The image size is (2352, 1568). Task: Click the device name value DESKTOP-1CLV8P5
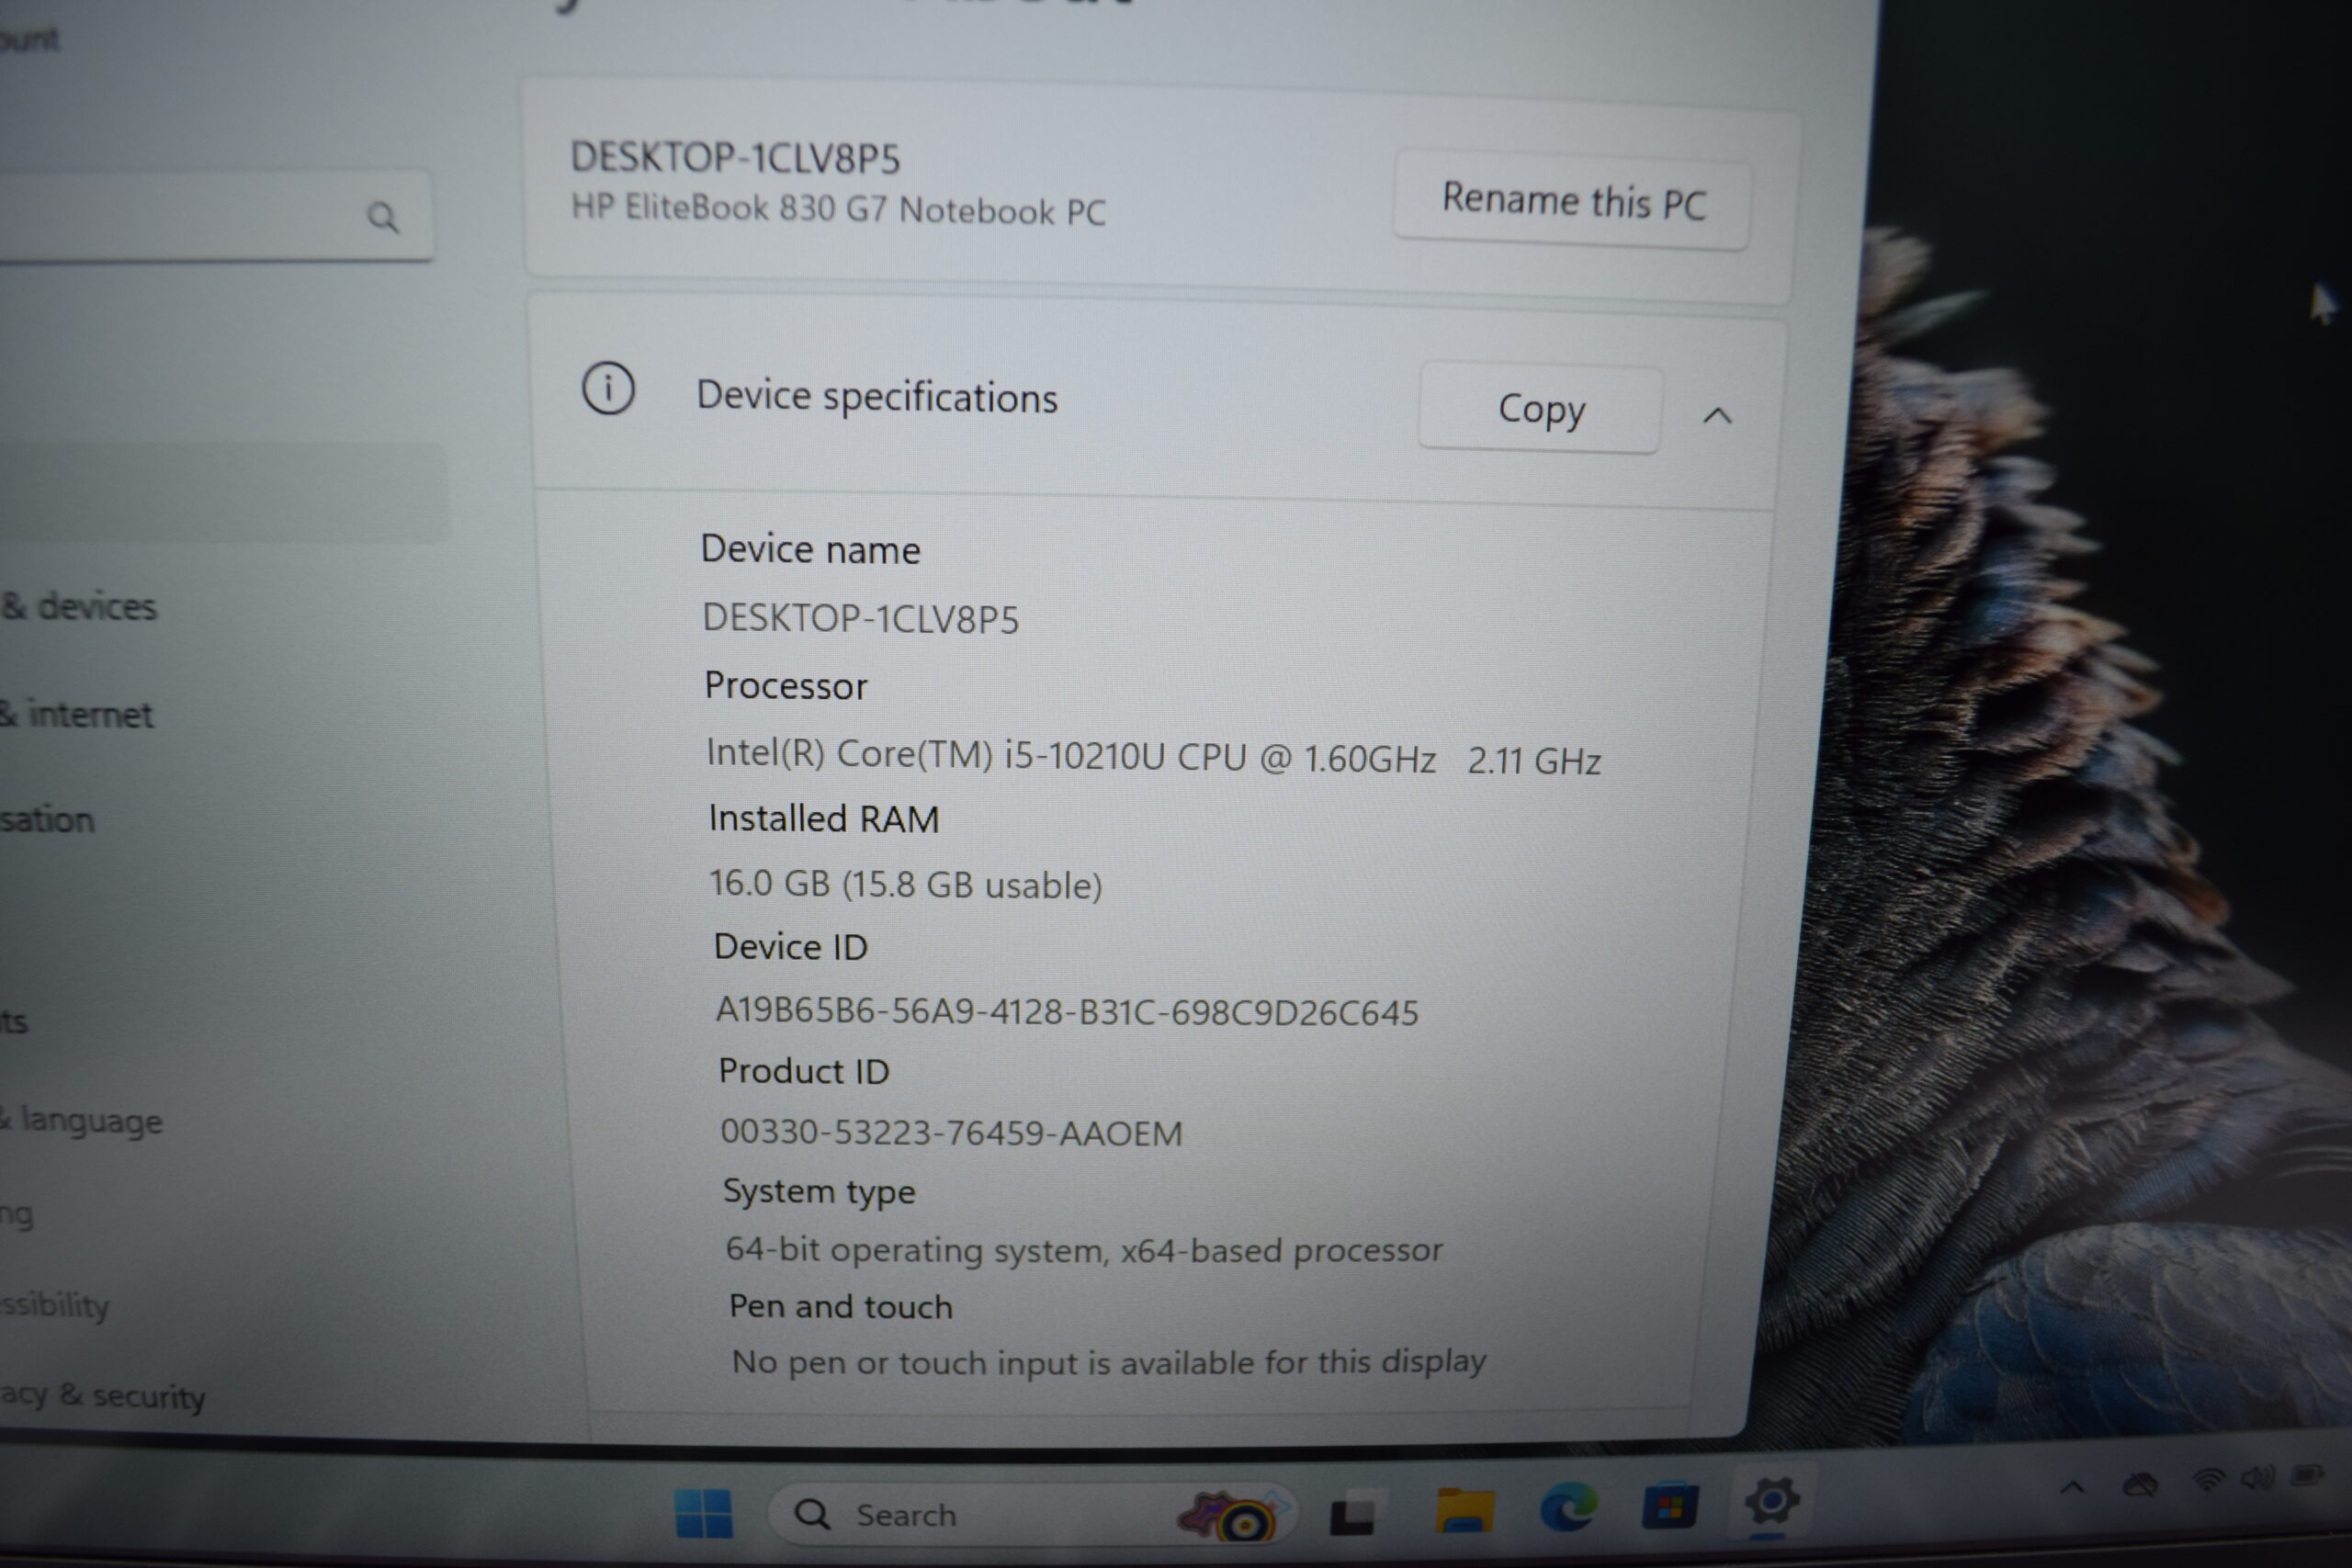point(860,618)
